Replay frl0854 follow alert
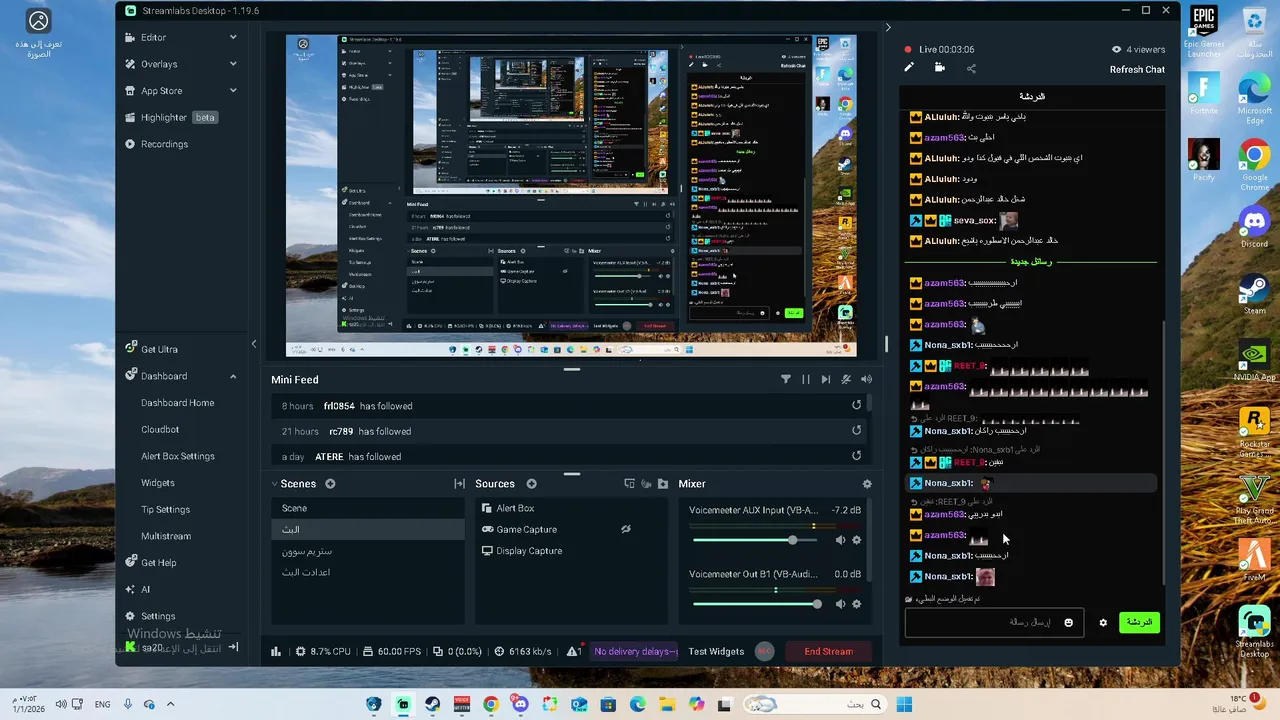Screen dimensions: 1280x720 pyautogui.click(x=856, y=405)
